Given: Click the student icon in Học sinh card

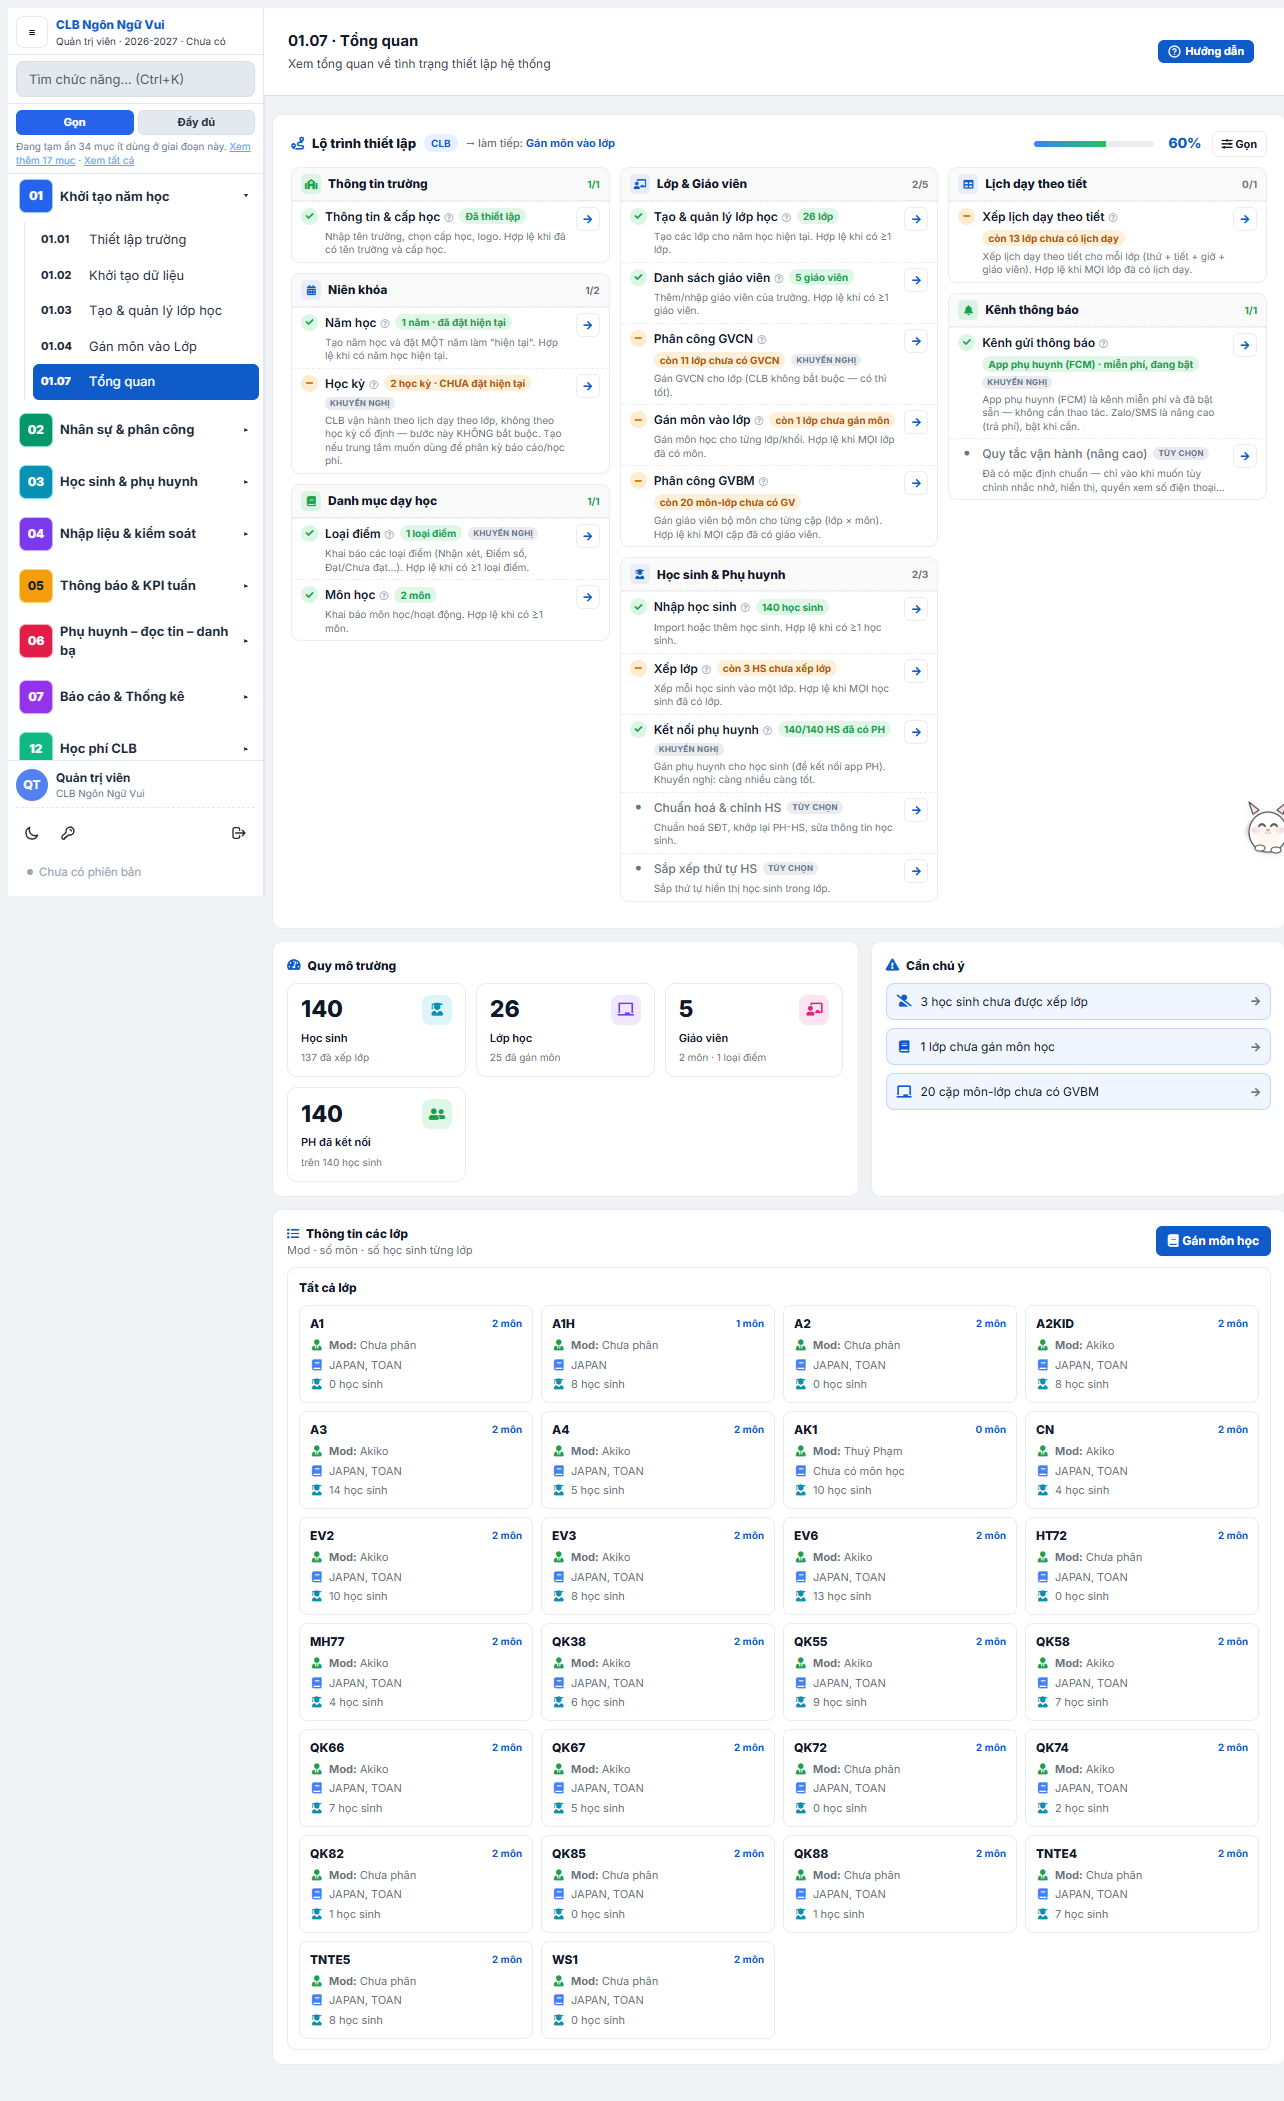Looking at the screenshot, I should pos(437,1010).
